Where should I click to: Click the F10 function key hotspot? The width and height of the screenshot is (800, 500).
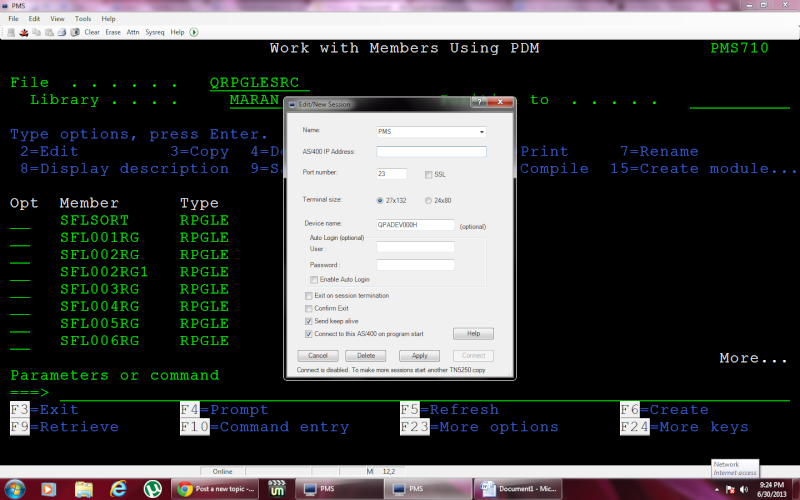click(x=195, y=427)
